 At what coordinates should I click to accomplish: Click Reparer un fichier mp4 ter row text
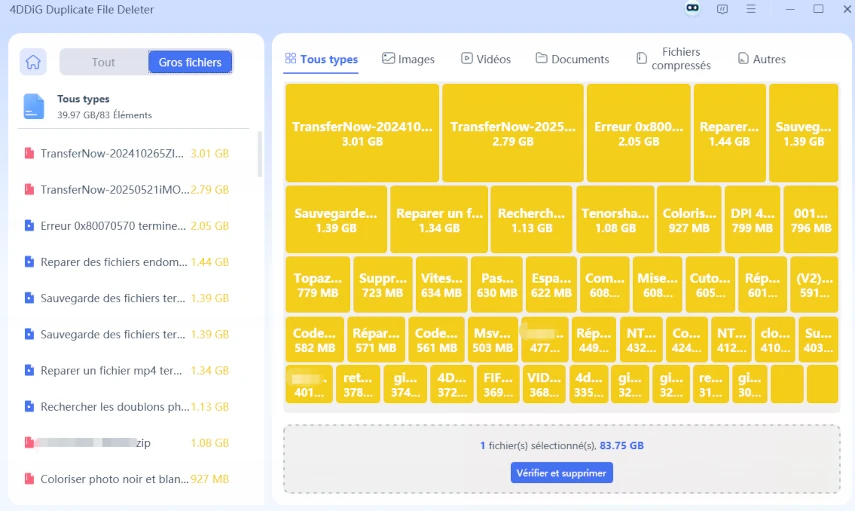pyautogui.click(x=111, y=370)
